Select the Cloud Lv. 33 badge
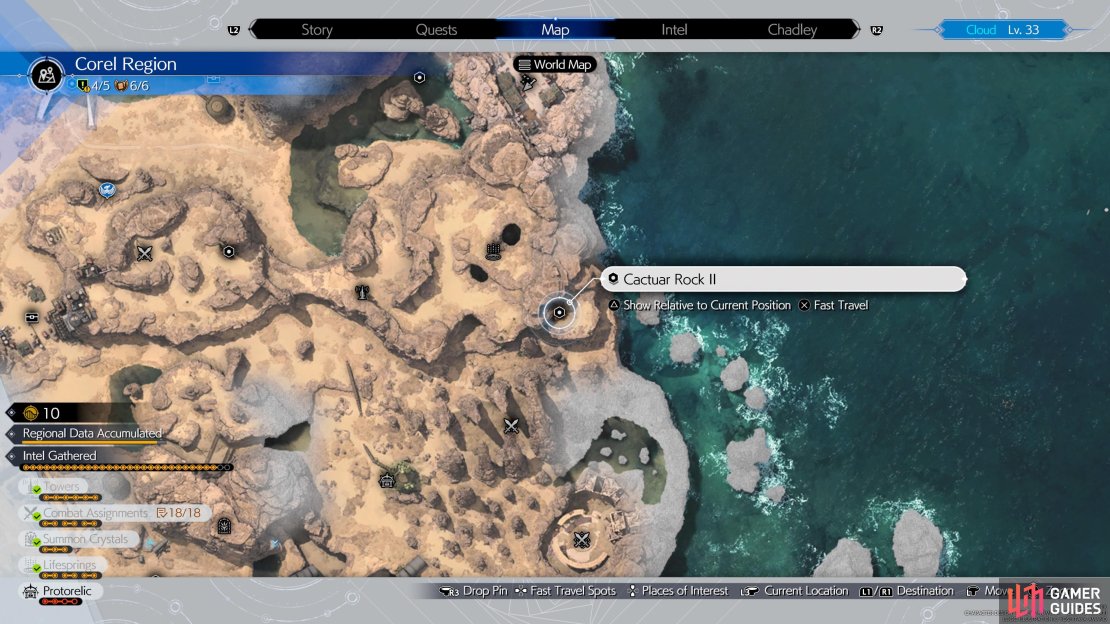Screen dimensions: 1110x624 1002,30
